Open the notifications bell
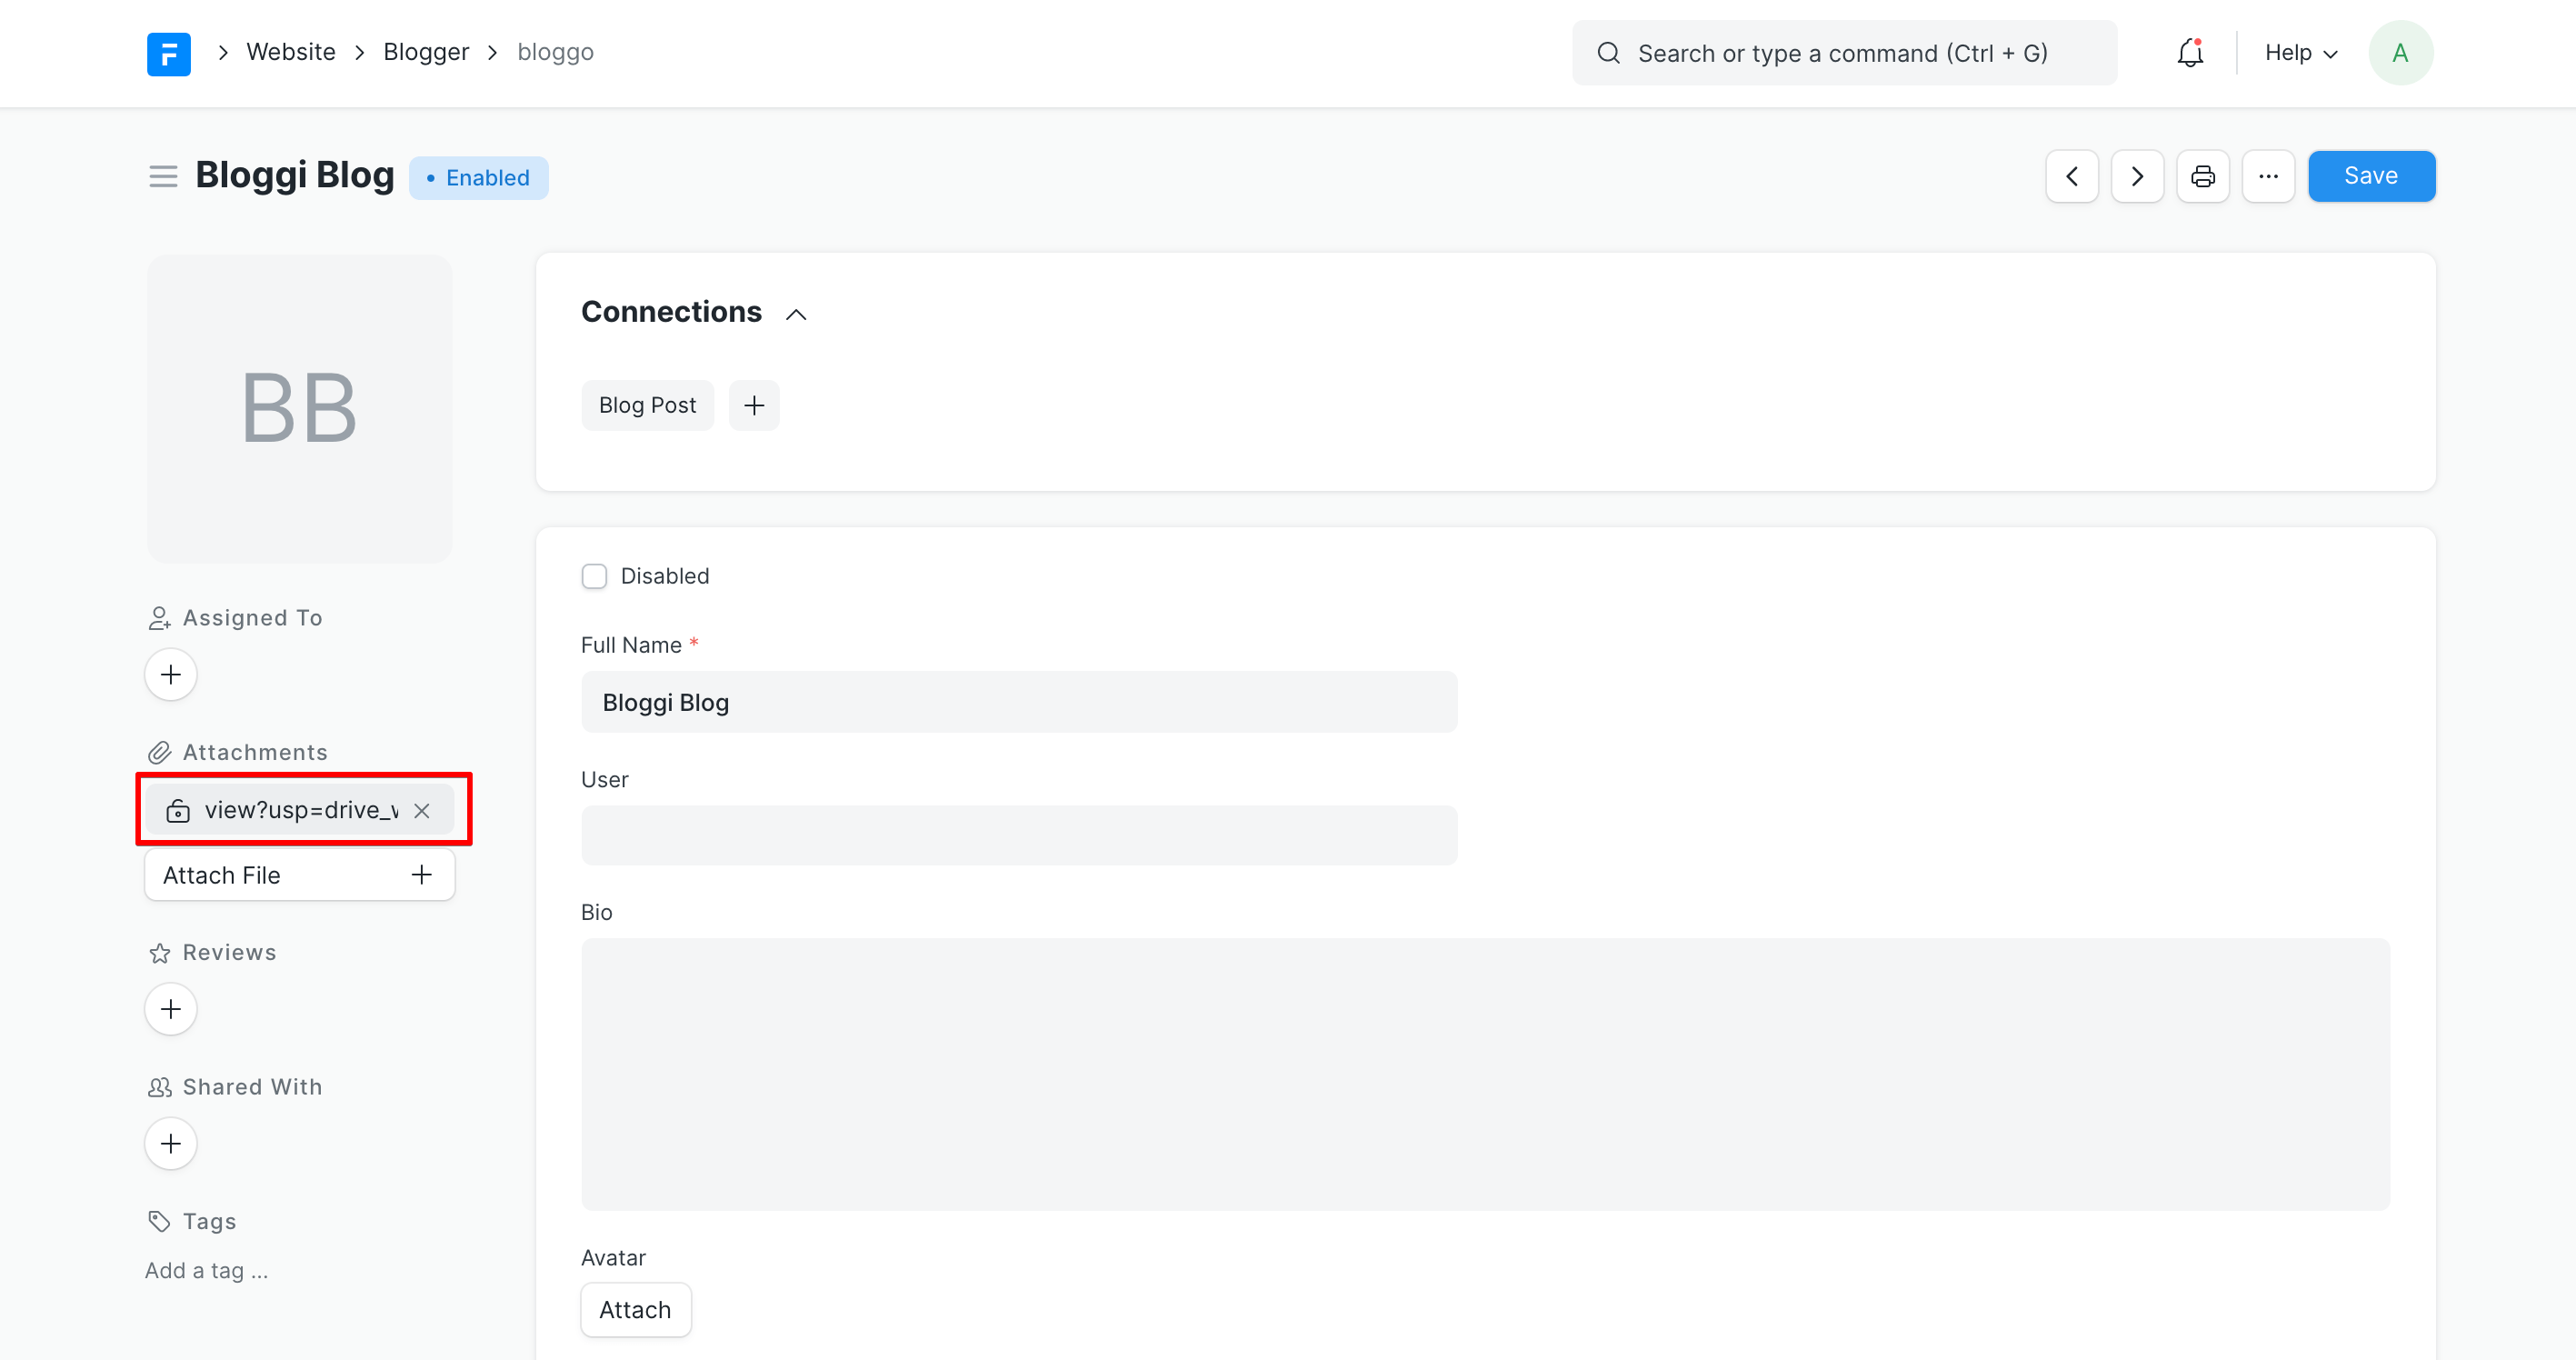 pyautogui.click(x=2189, y=53)
